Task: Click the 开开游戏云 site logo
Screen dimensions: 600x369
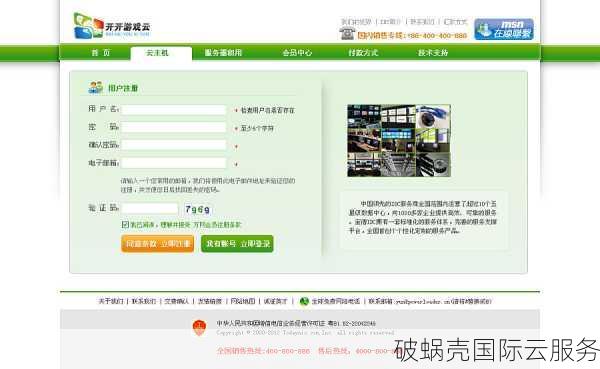Action: 112,26
